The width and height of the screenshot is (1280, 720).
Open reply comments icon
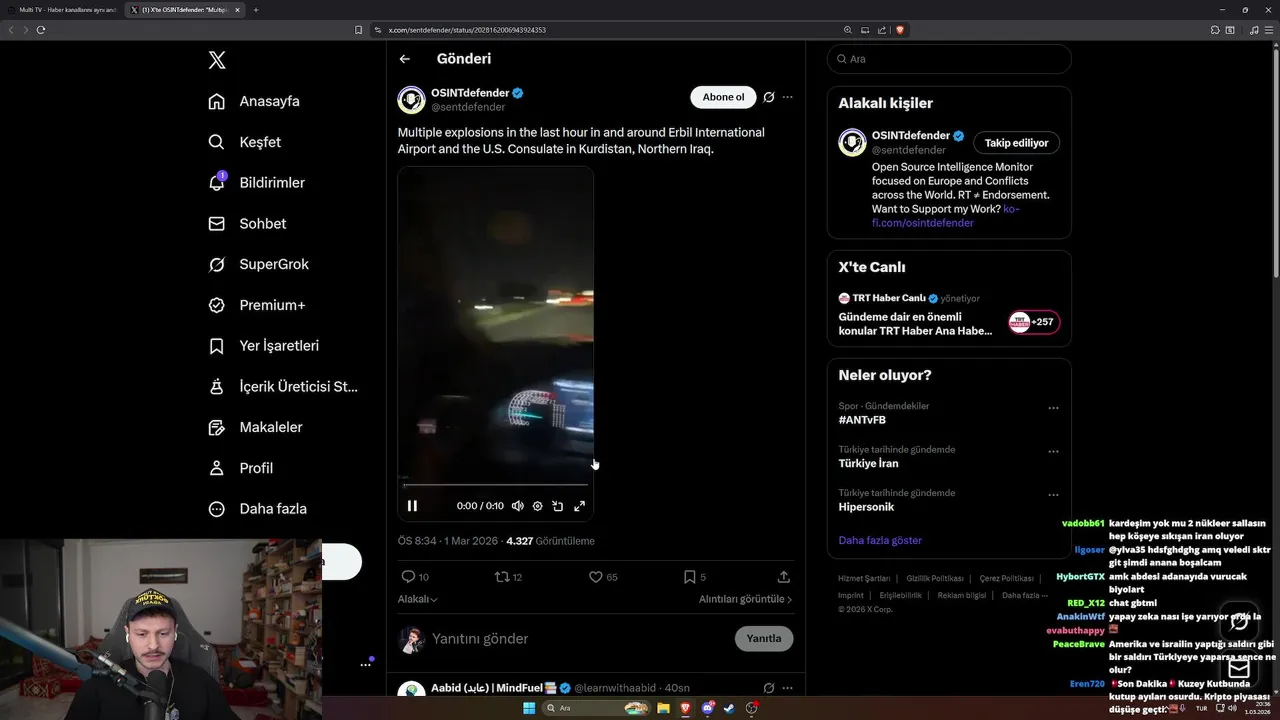pyautogui.click(x=408, y=577)
